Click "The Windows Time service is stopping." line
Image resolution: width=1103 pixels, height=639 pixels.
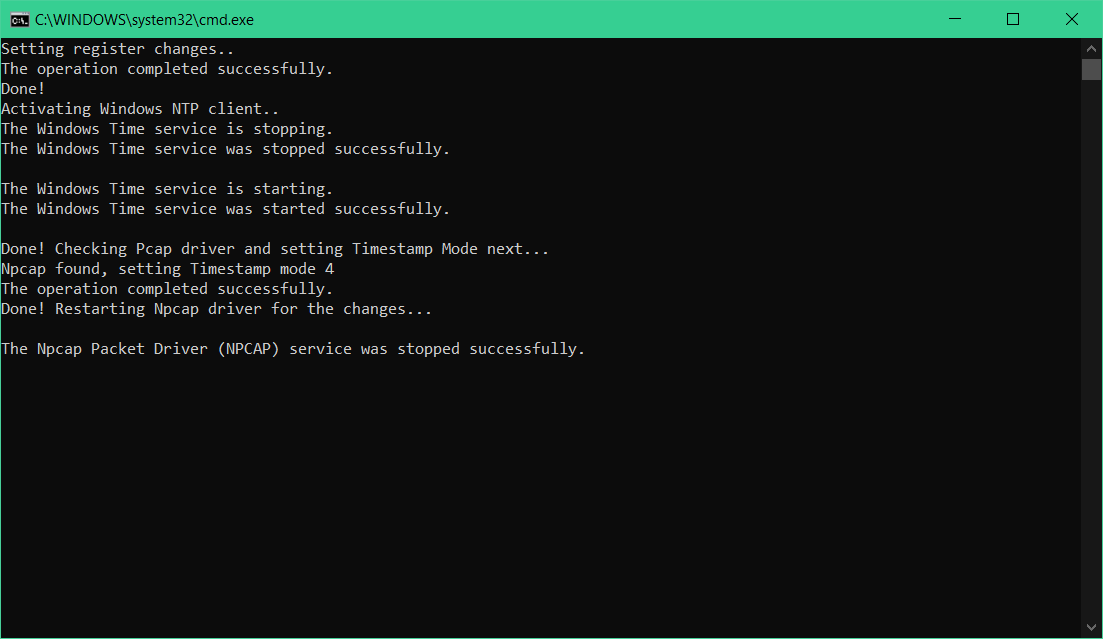click(167, 129)
